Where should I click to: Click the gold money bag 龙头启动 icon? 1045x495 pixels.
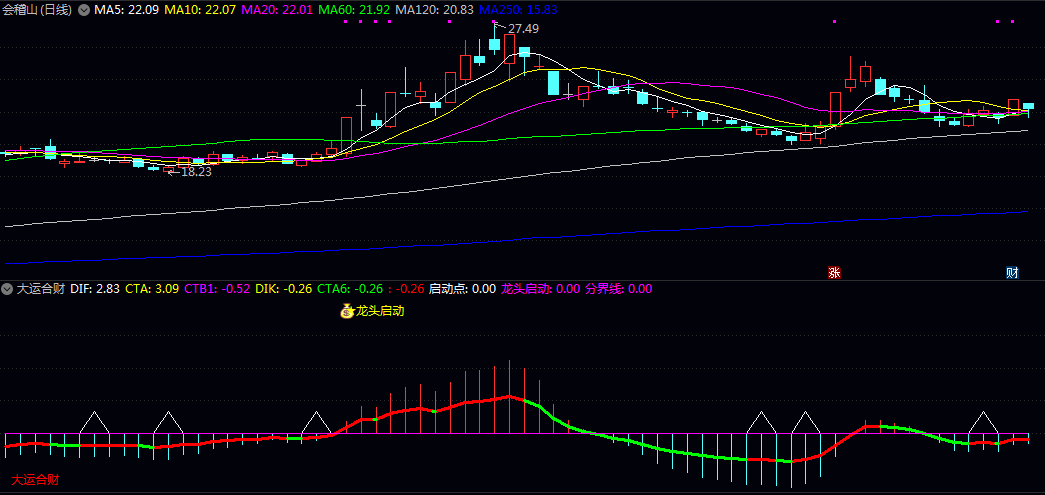(x=347, y=311)
